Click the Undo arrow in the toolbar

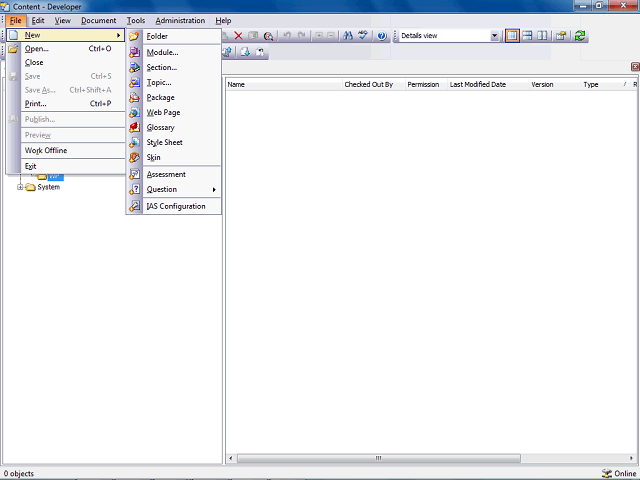[287, 36]
